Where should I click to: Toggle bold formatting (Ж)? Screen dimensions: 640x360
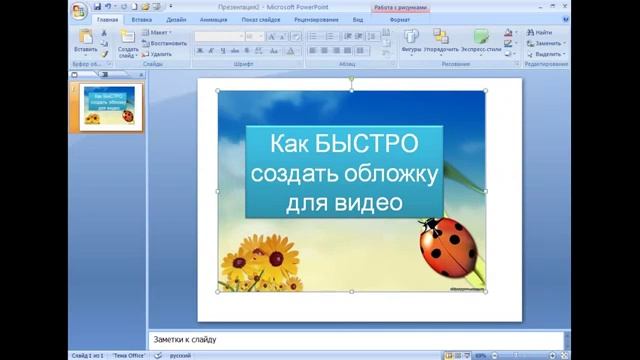(200, 51)
